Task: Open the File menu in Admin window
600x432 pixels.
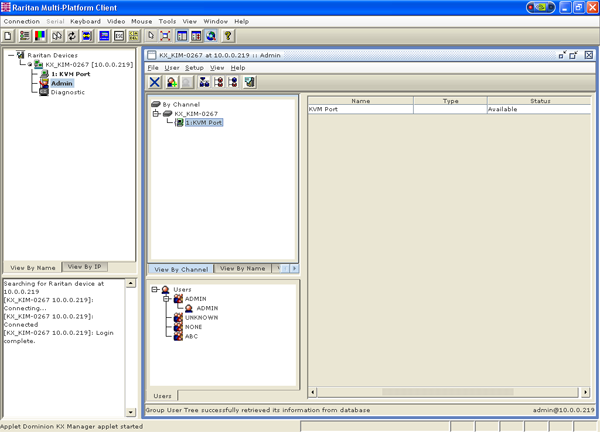Action: [x=153, y=68]
